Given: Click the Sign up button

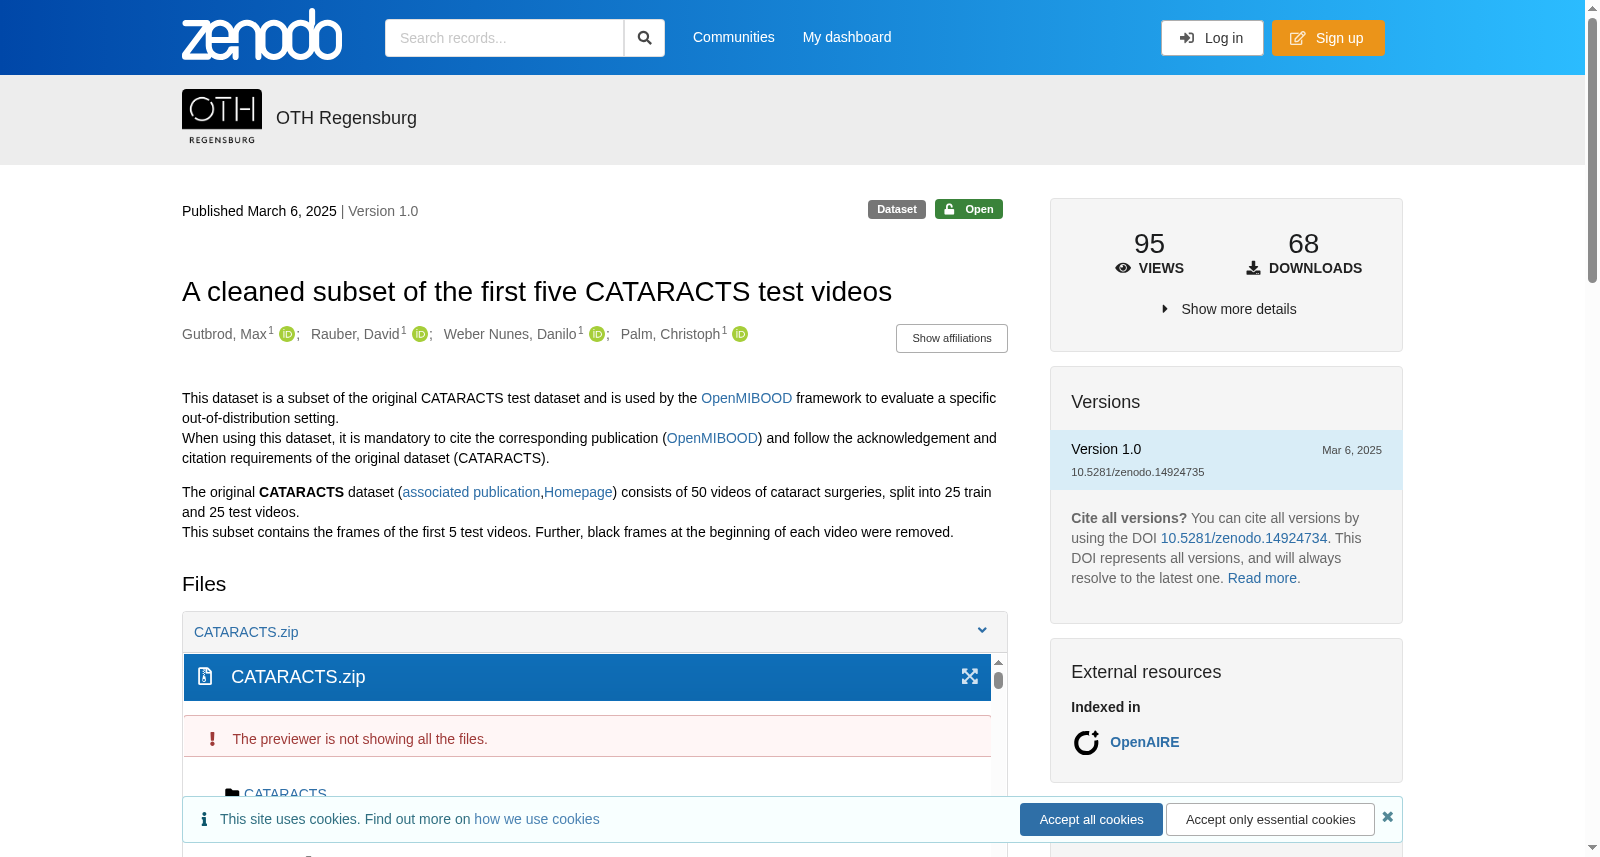Looking at the screenshot, I should click(x=1328, y=38).
